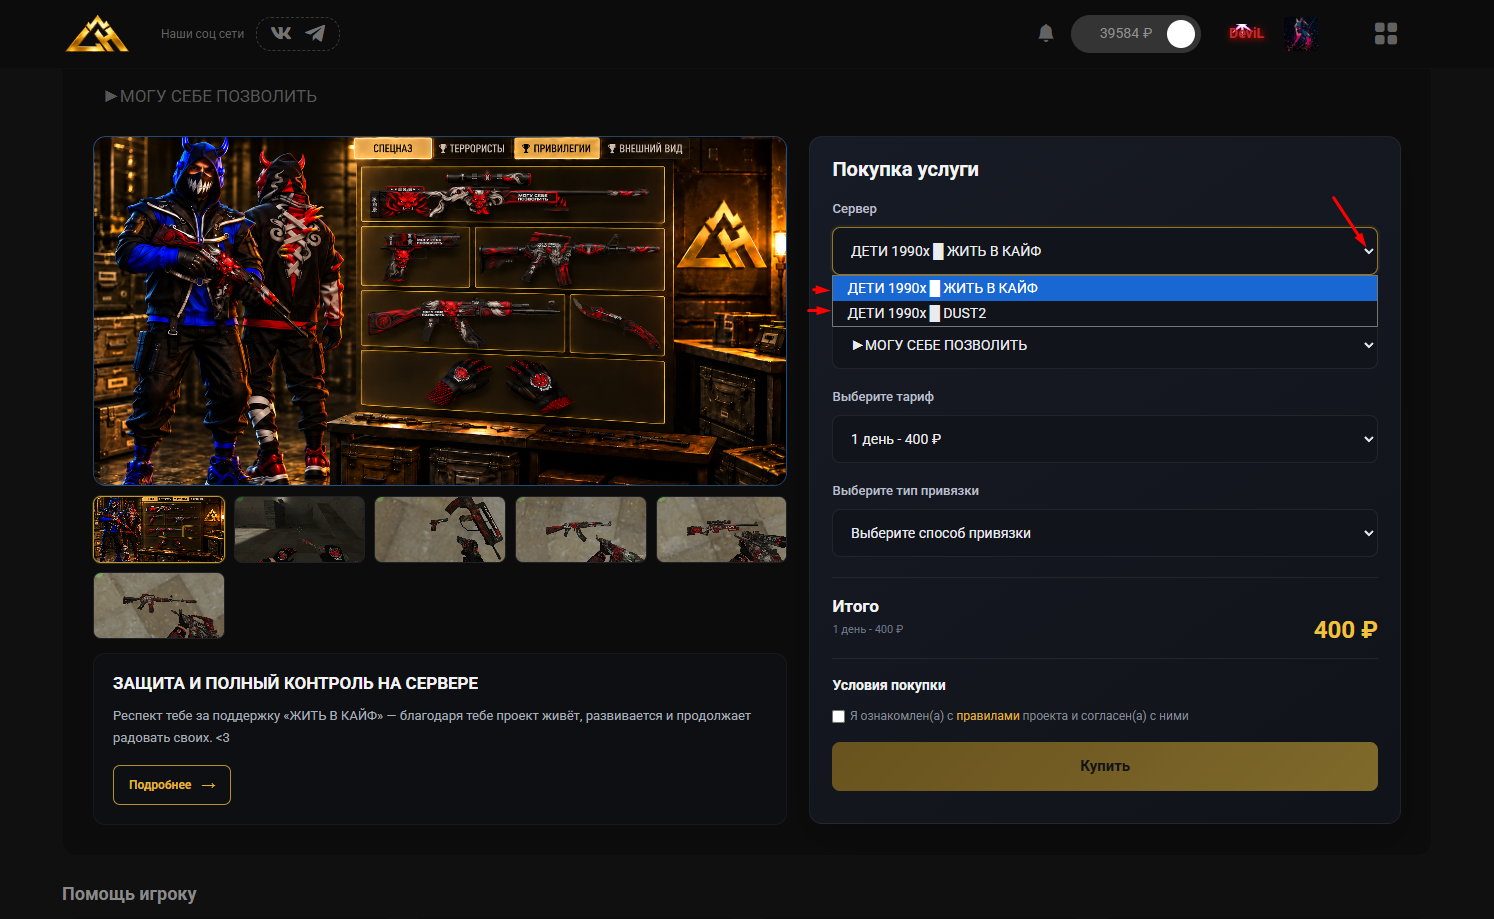Click the 400 ₽ total price
1494x919 pixels.
(1345, 630)
